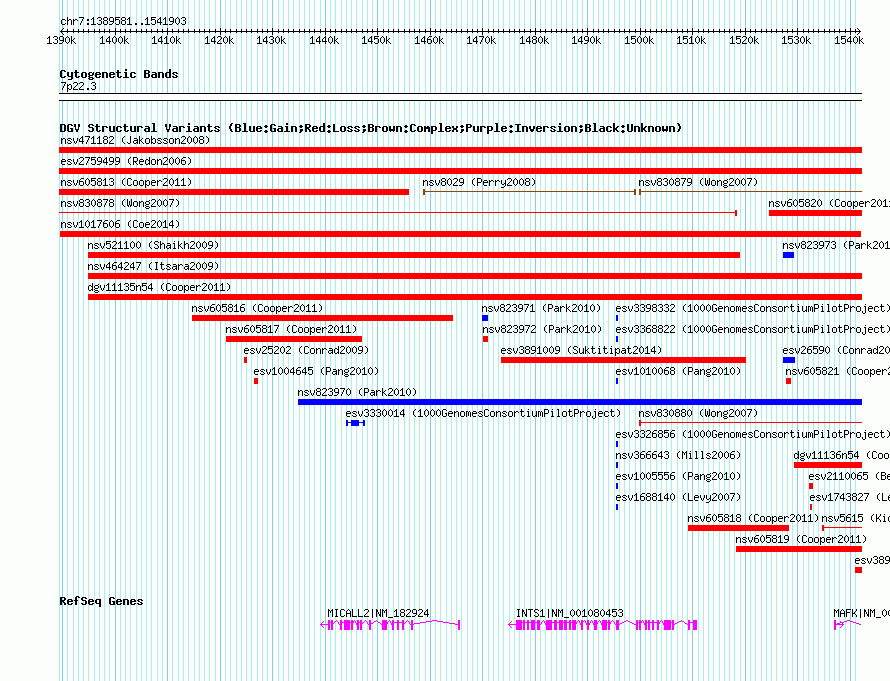Open the nsv605813 (Cooper2011) variant label
Screen dimensions: 890x681
pos(126,182)
